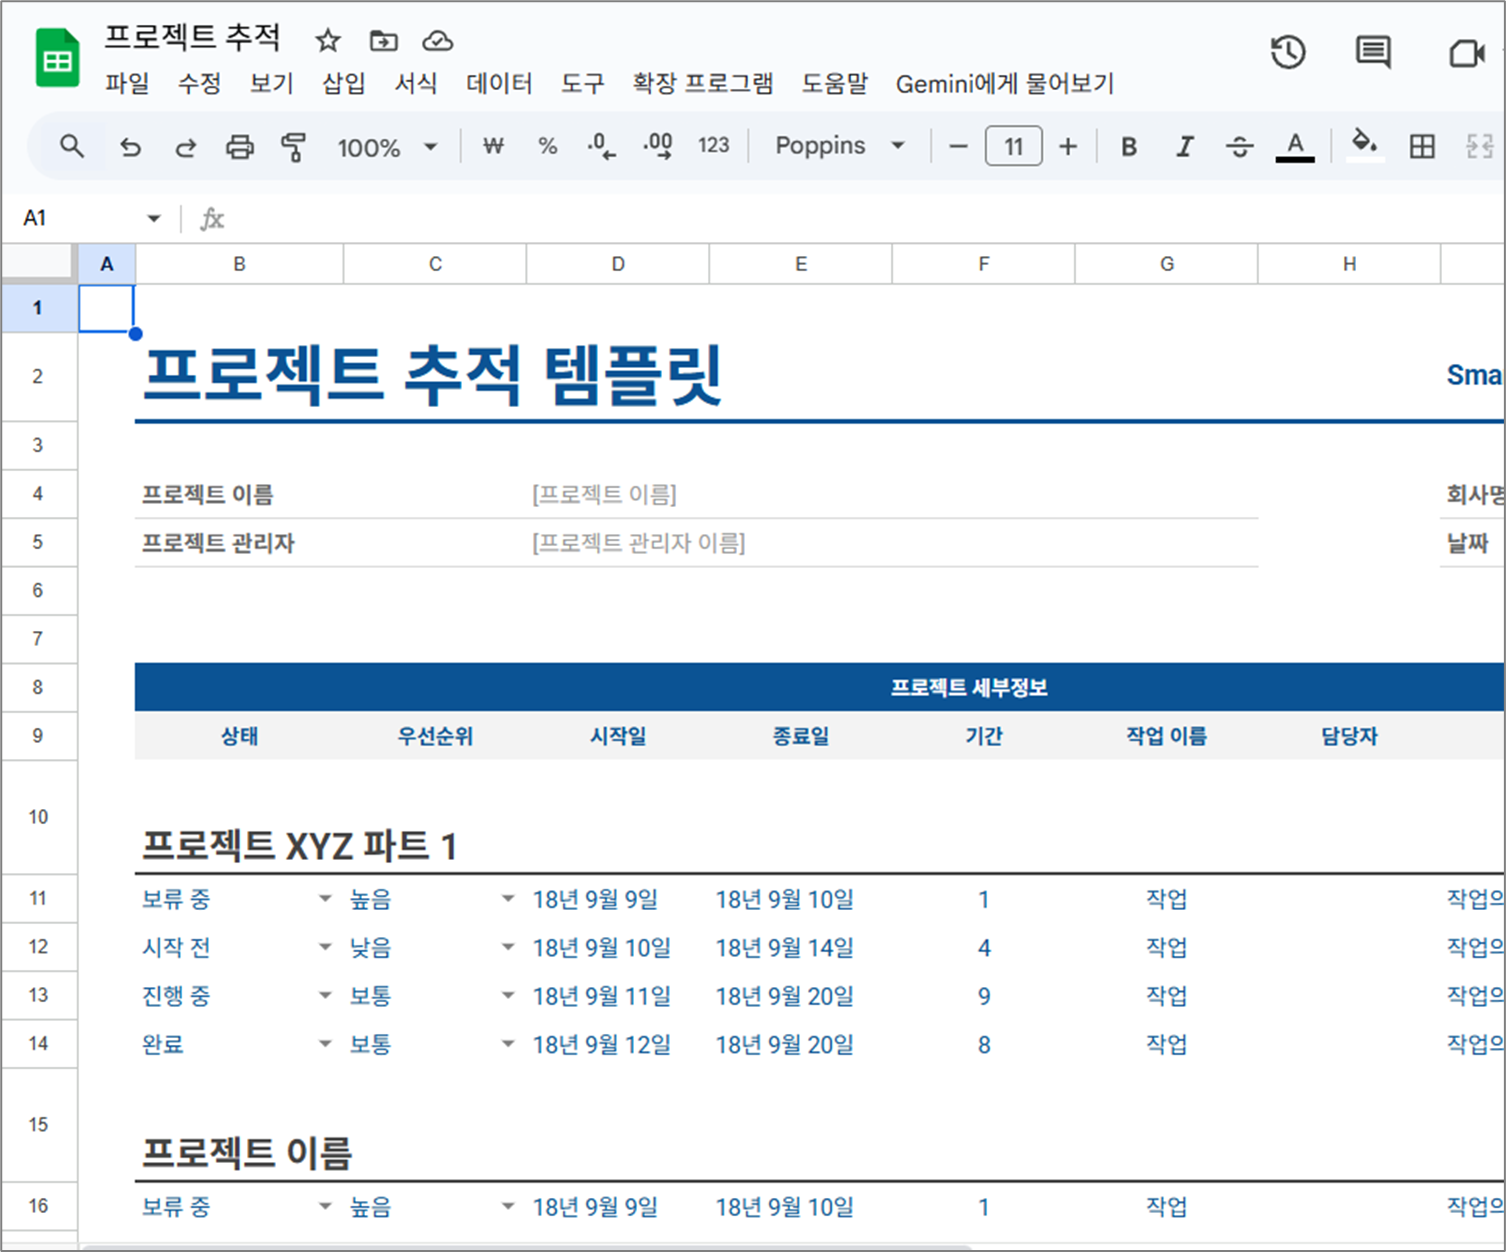Click the 프로젝트 XYZ 파트 1 heading
1506x1252 pixels.
[299, 846]
